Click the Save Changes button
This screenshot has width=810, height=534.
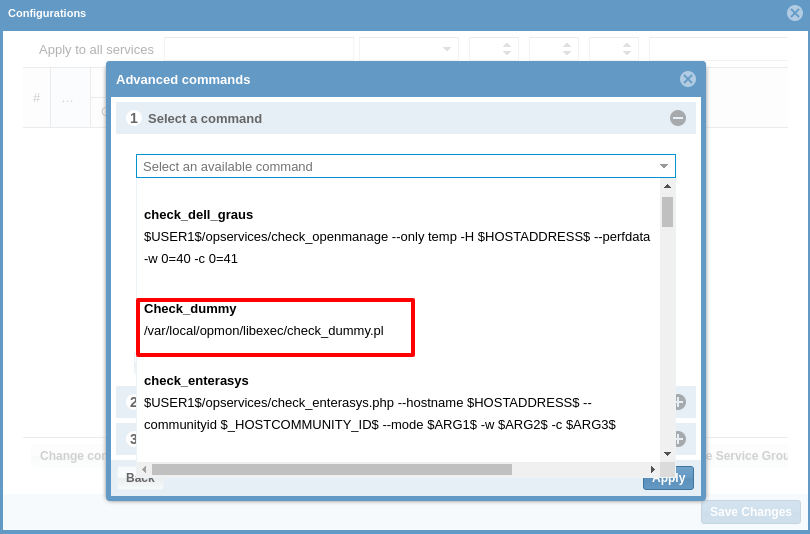(750, 512)
